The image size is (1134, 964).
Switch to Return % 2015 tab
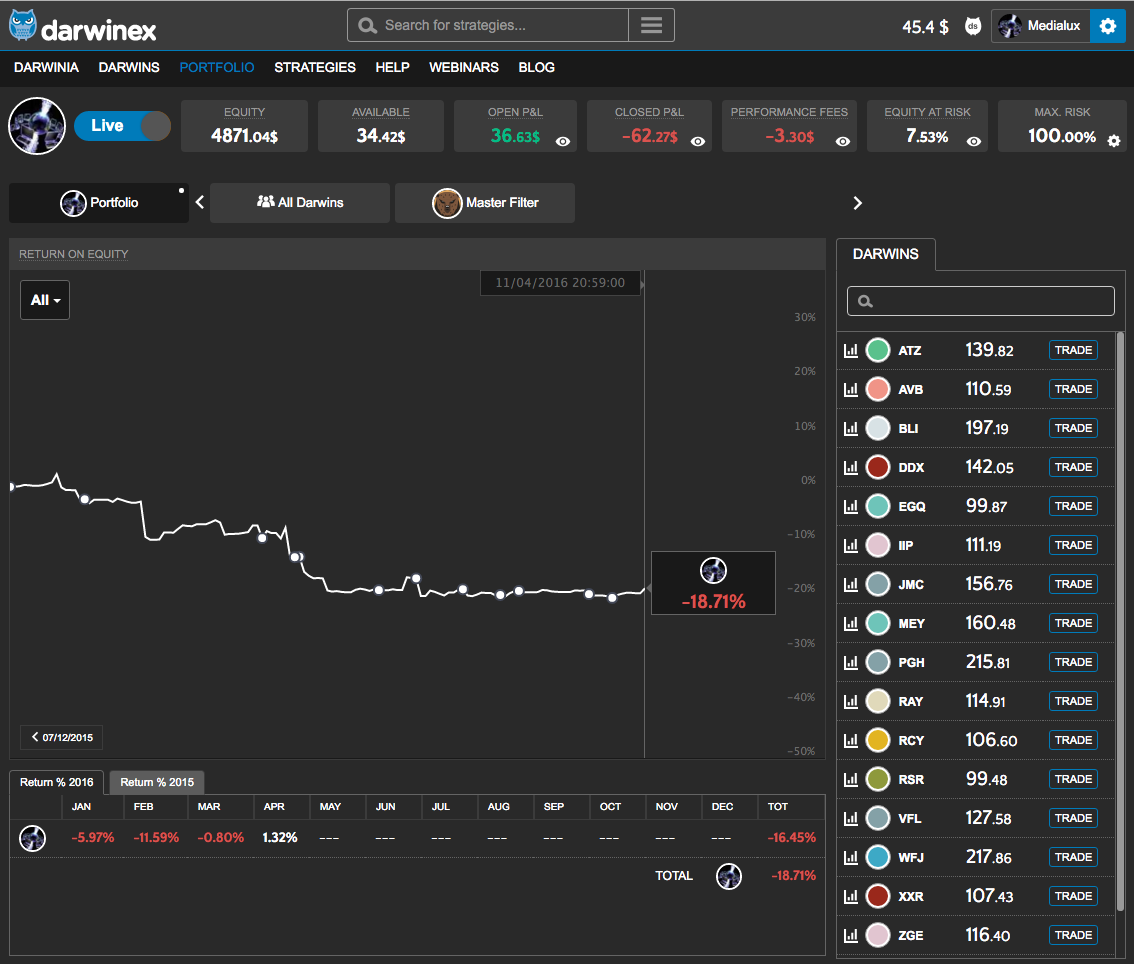pos(155,782)
